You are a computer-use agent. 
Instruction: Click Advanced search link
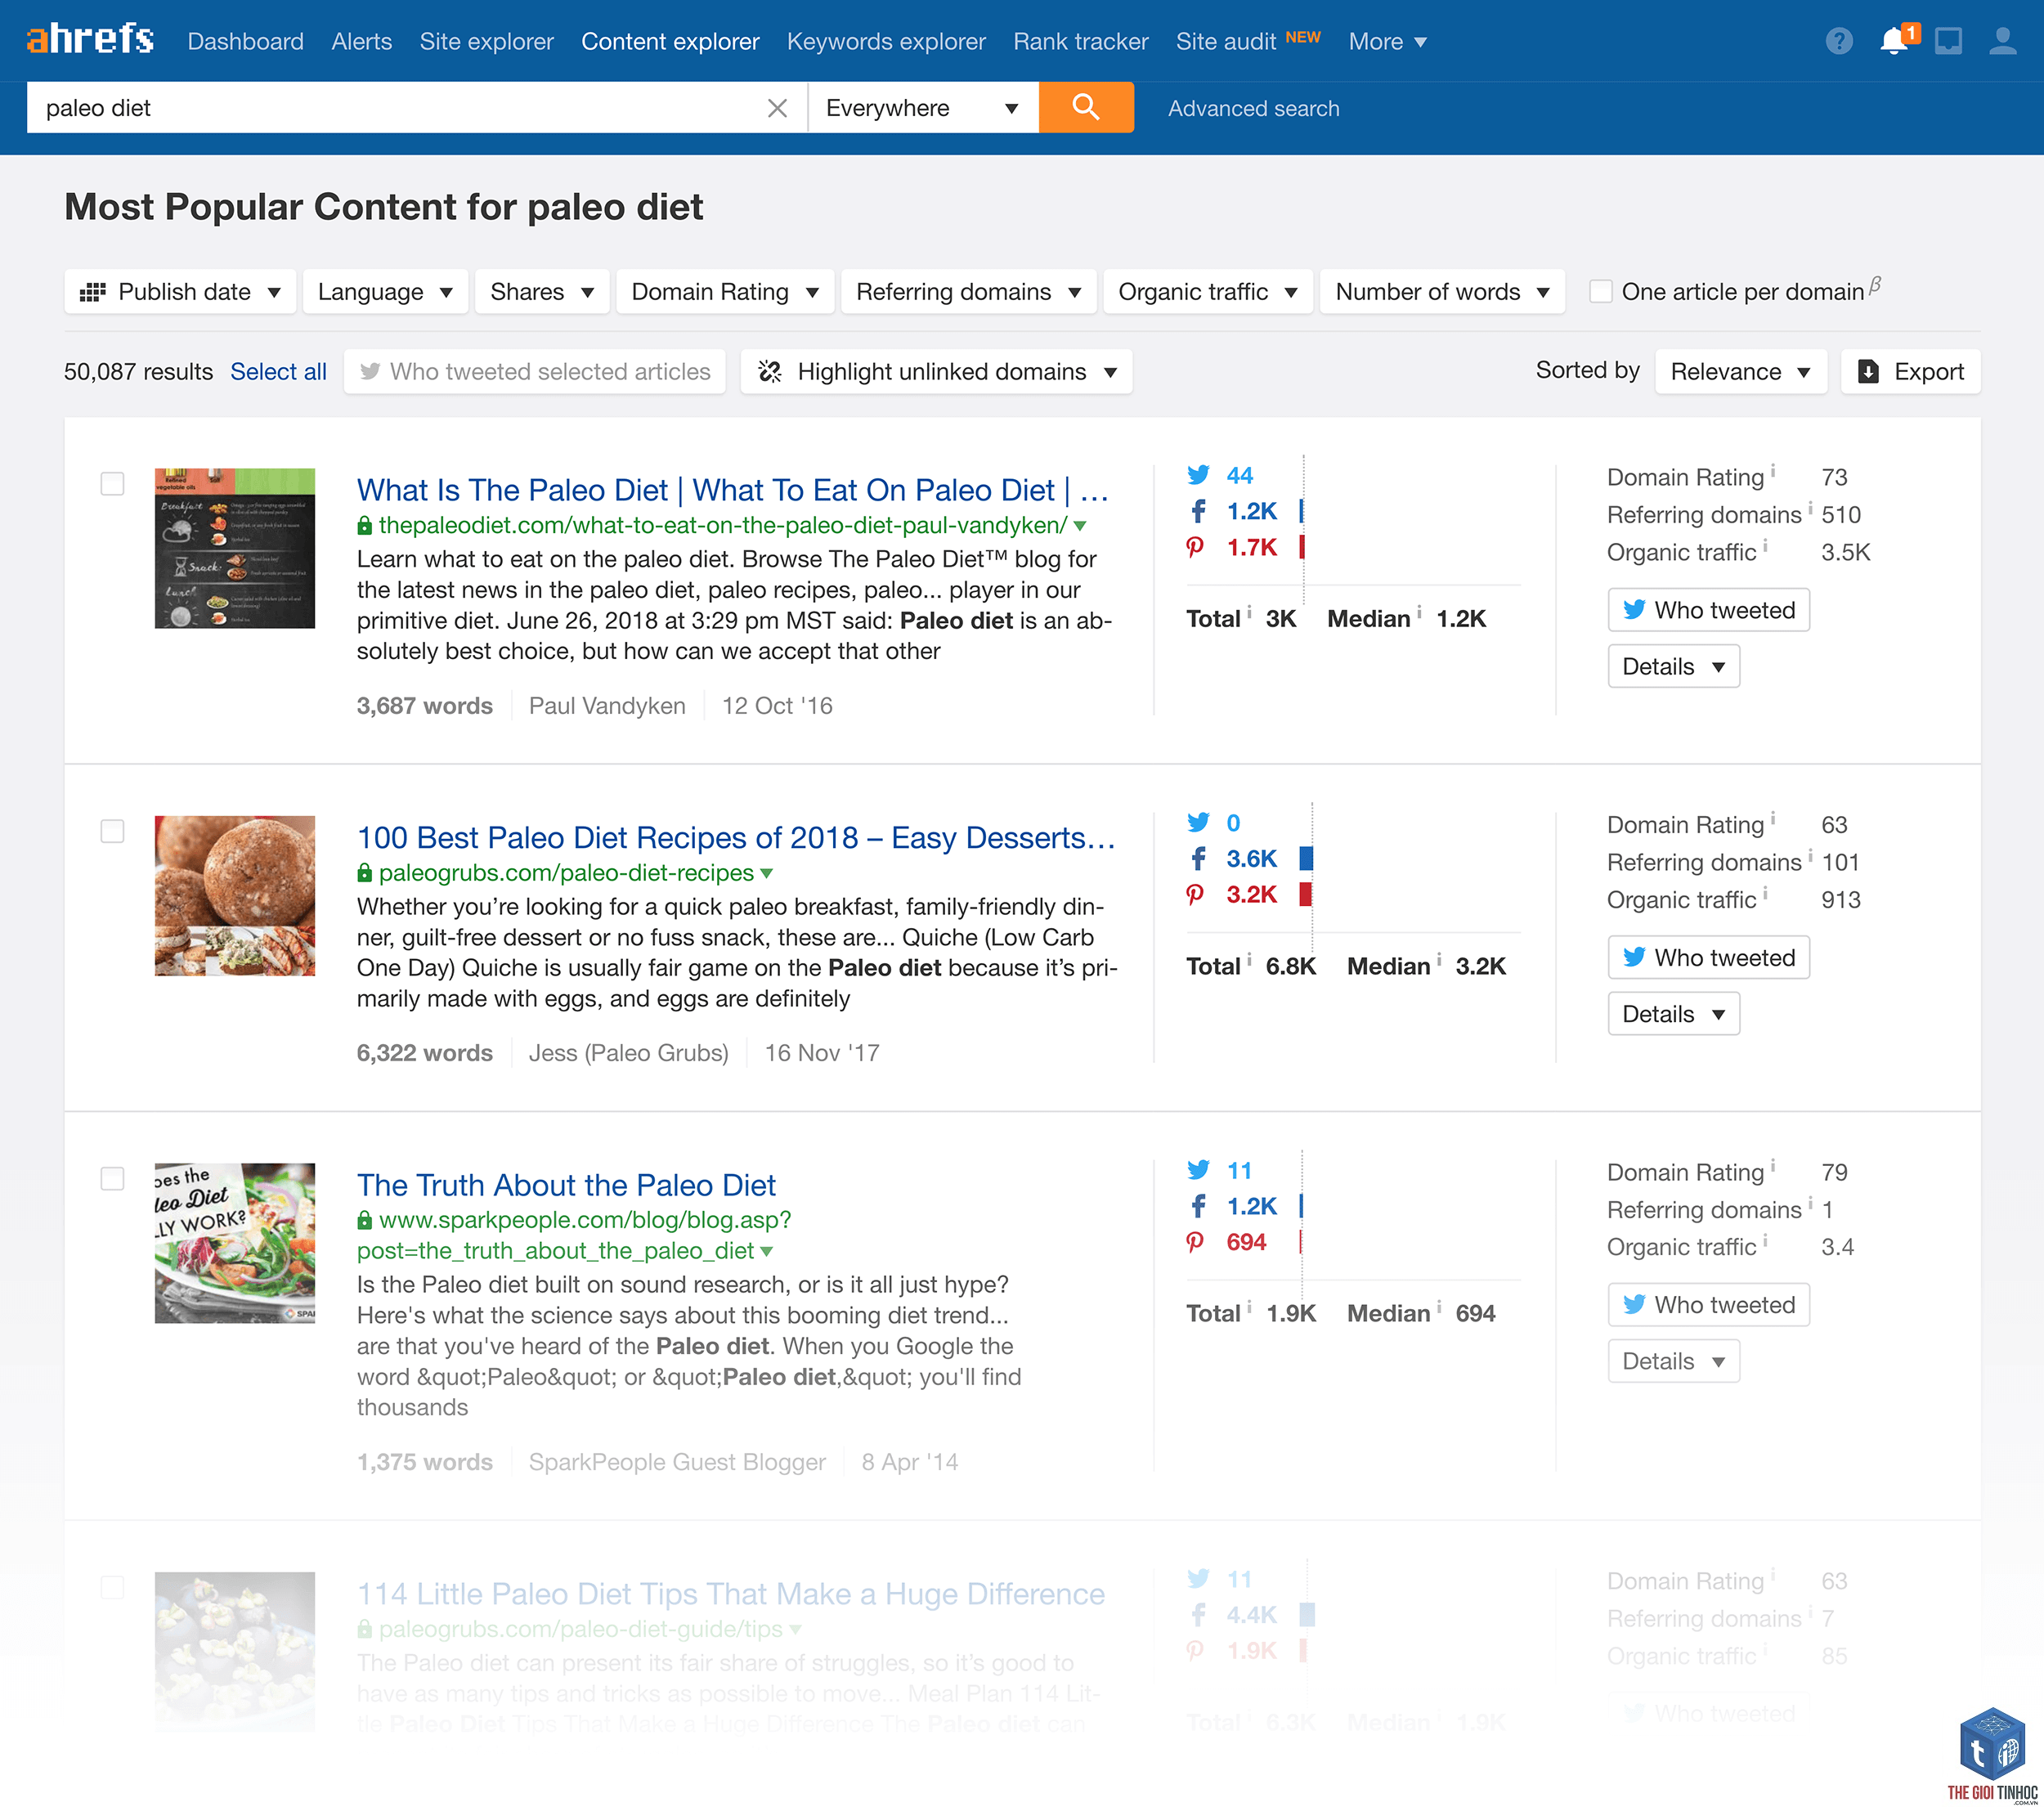pos(1253,108)
